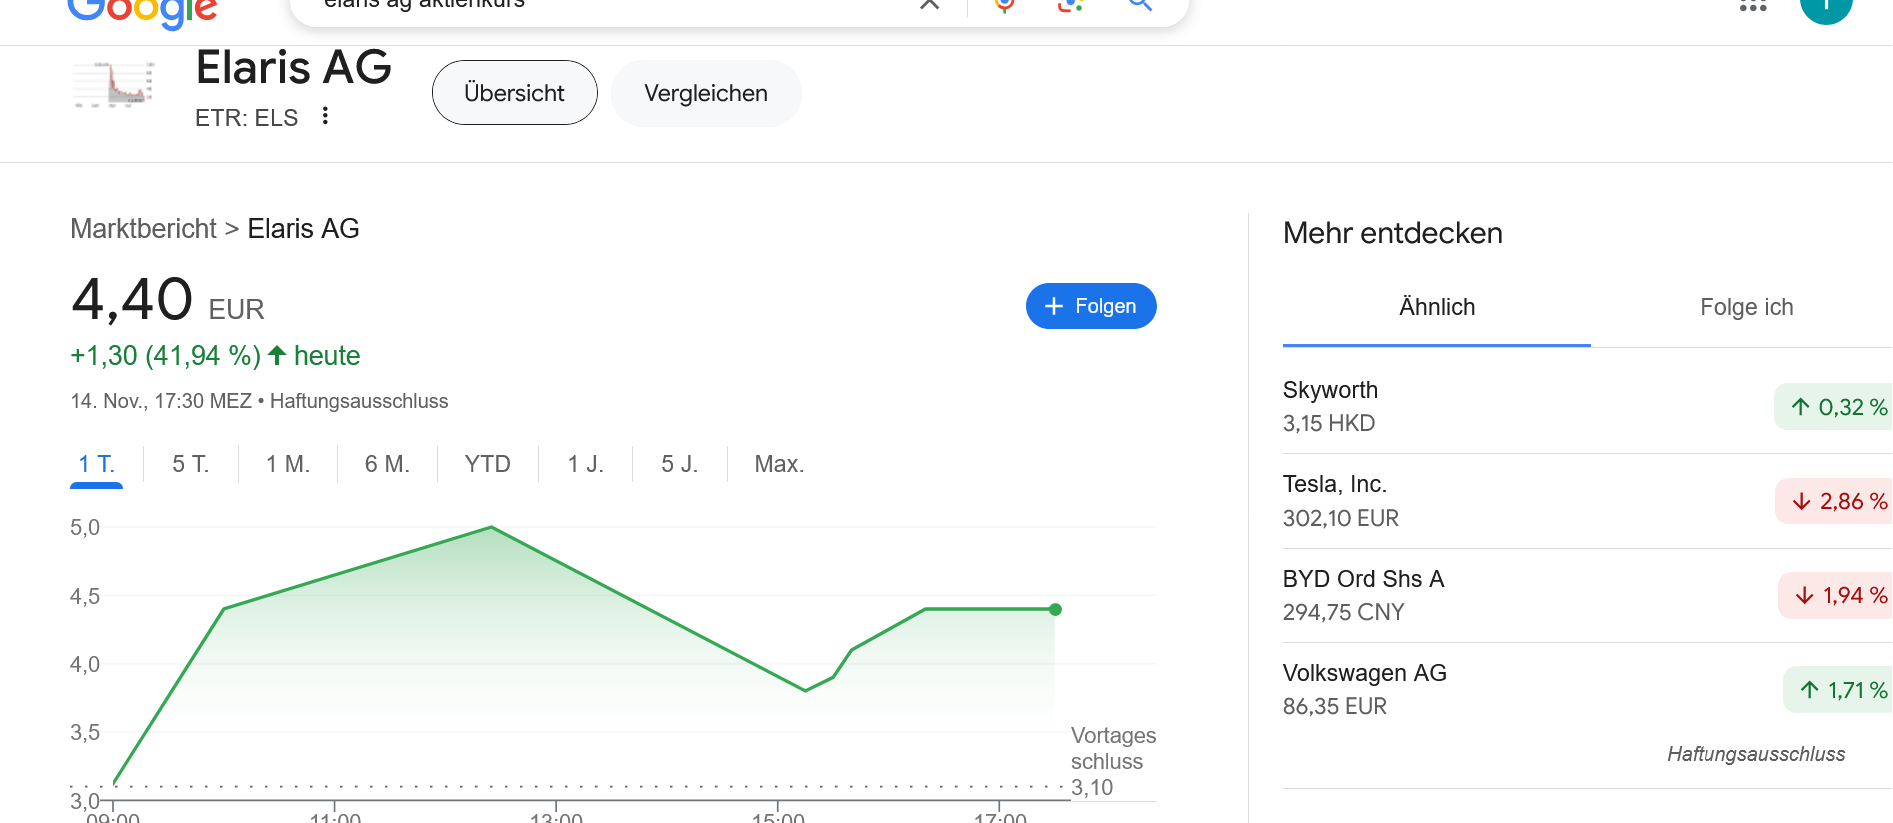Switch chart to YTD range
This screenshot has height=823, width=1893.
pos(487,464)
